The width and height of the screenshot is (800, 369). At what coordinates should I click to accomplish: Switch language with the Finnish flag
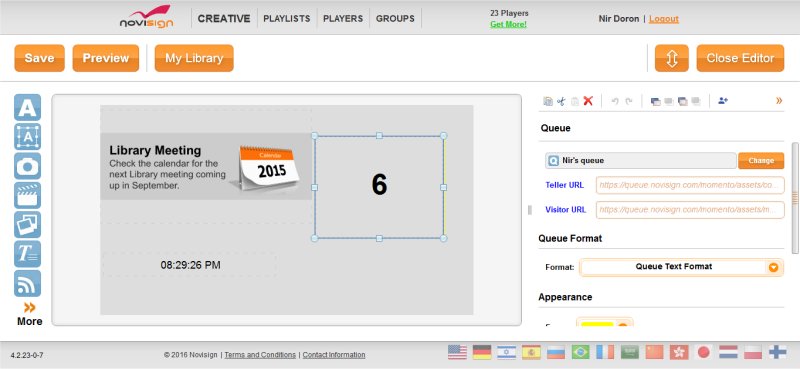(778, 352)
